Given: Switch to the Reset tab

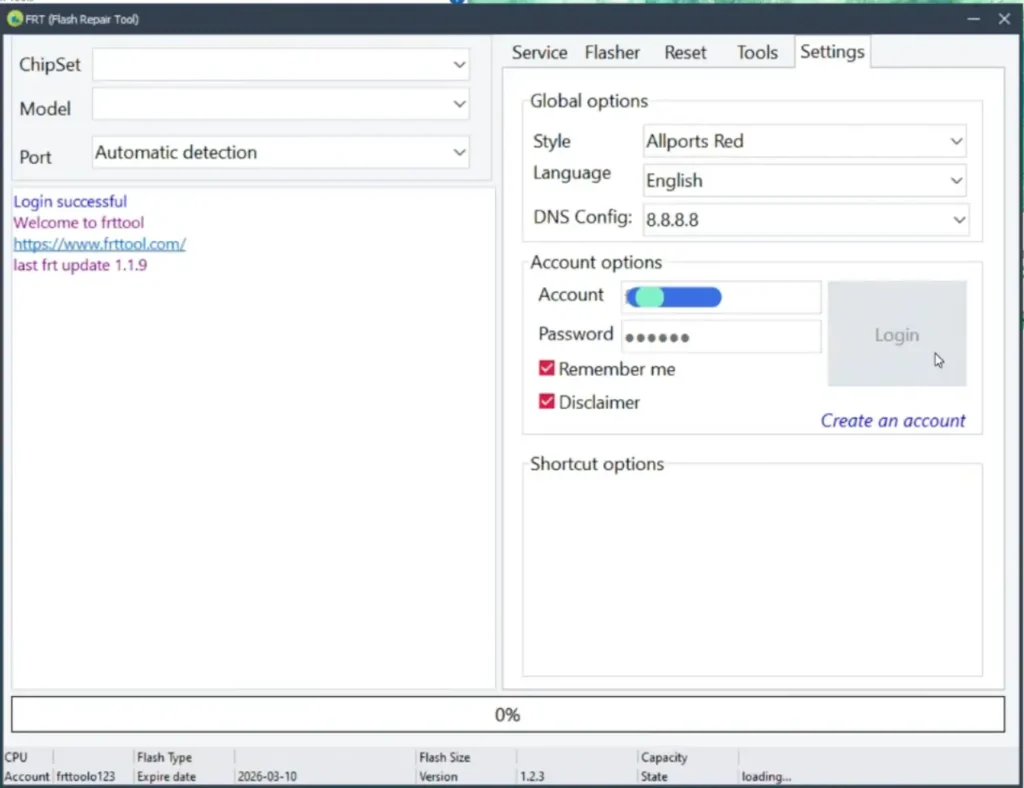Looking at the screenshot, I should (685, 52).
